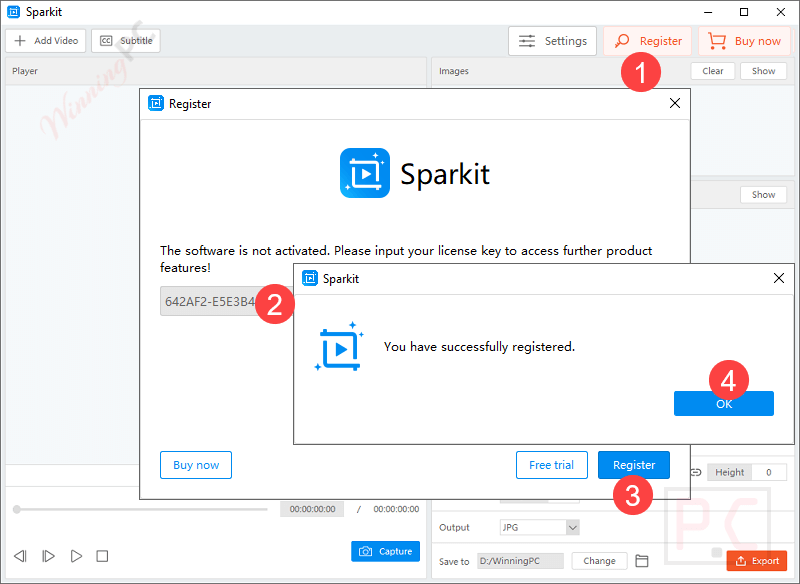The height and width of the screenshot is (584, 800).
Task: Minimize the Sparkit main window
Action: pyautogui.click(x=708, y=12)
